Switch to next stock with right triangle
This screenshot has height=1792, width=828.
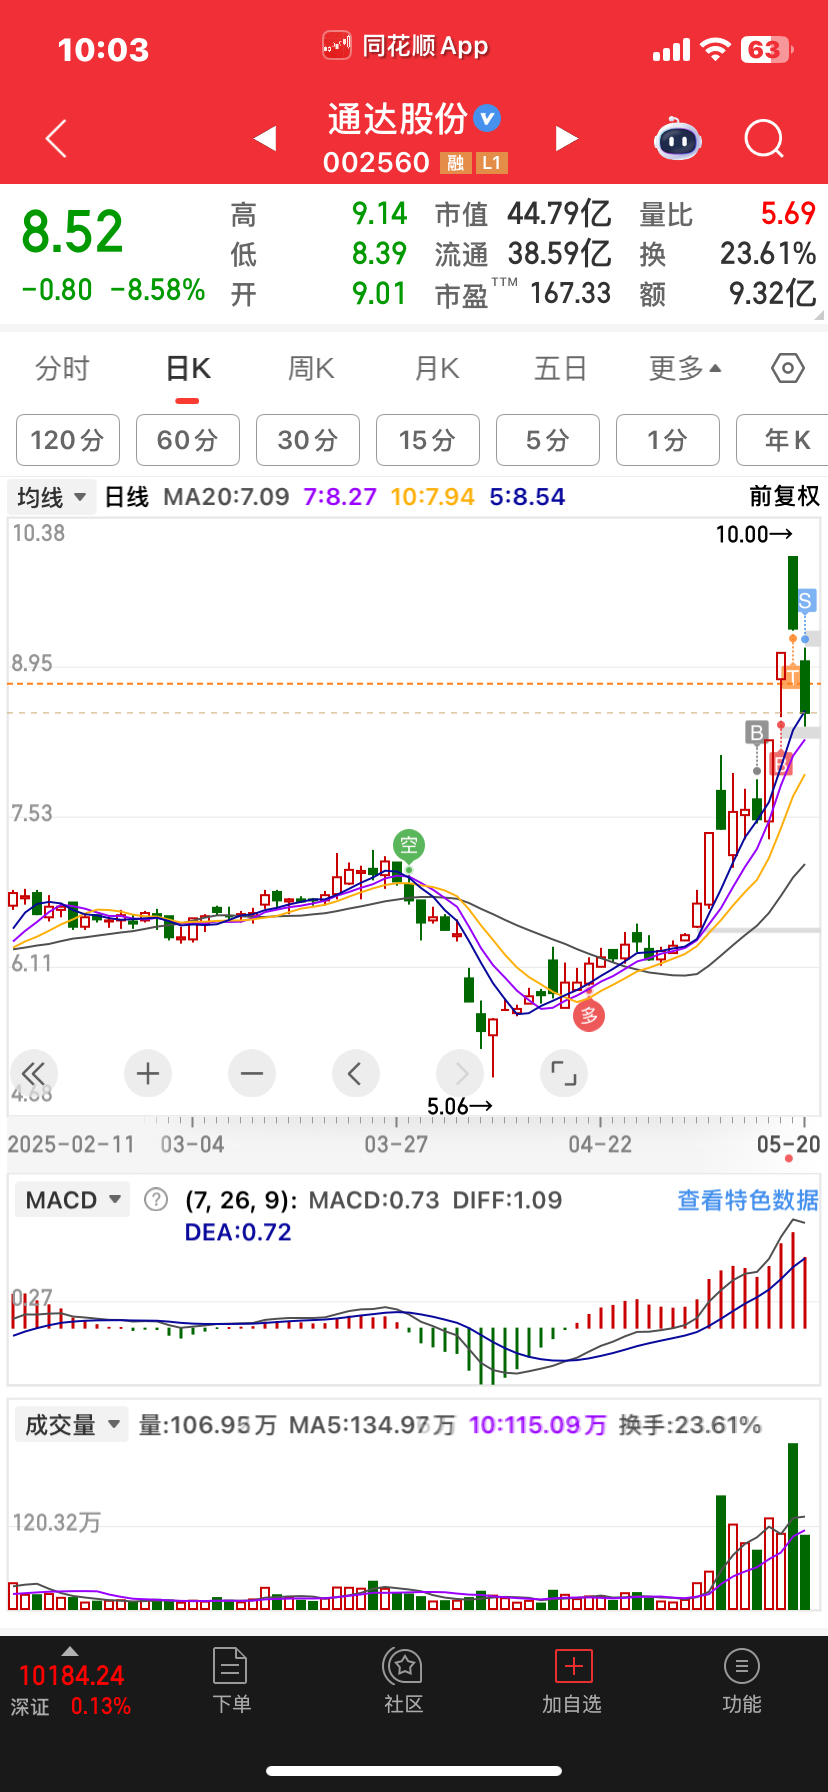click(x=567, y=138)
